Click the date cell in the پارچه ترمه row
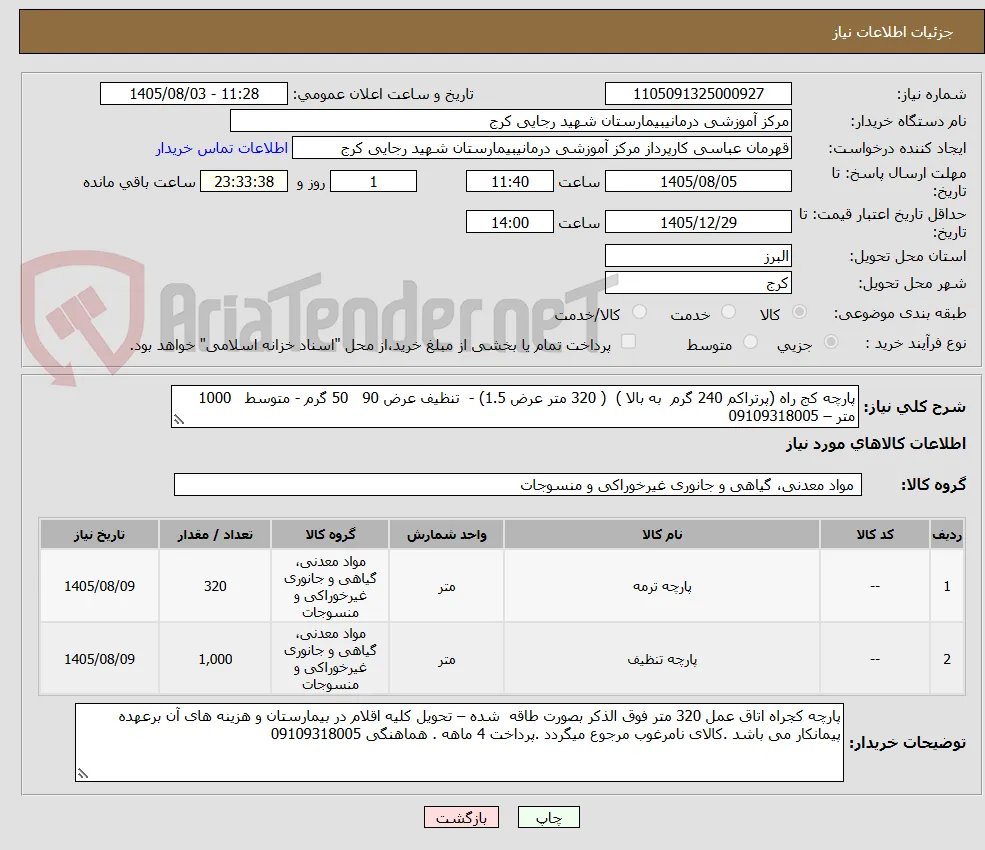The image size is (985, 850). (99, 586)
